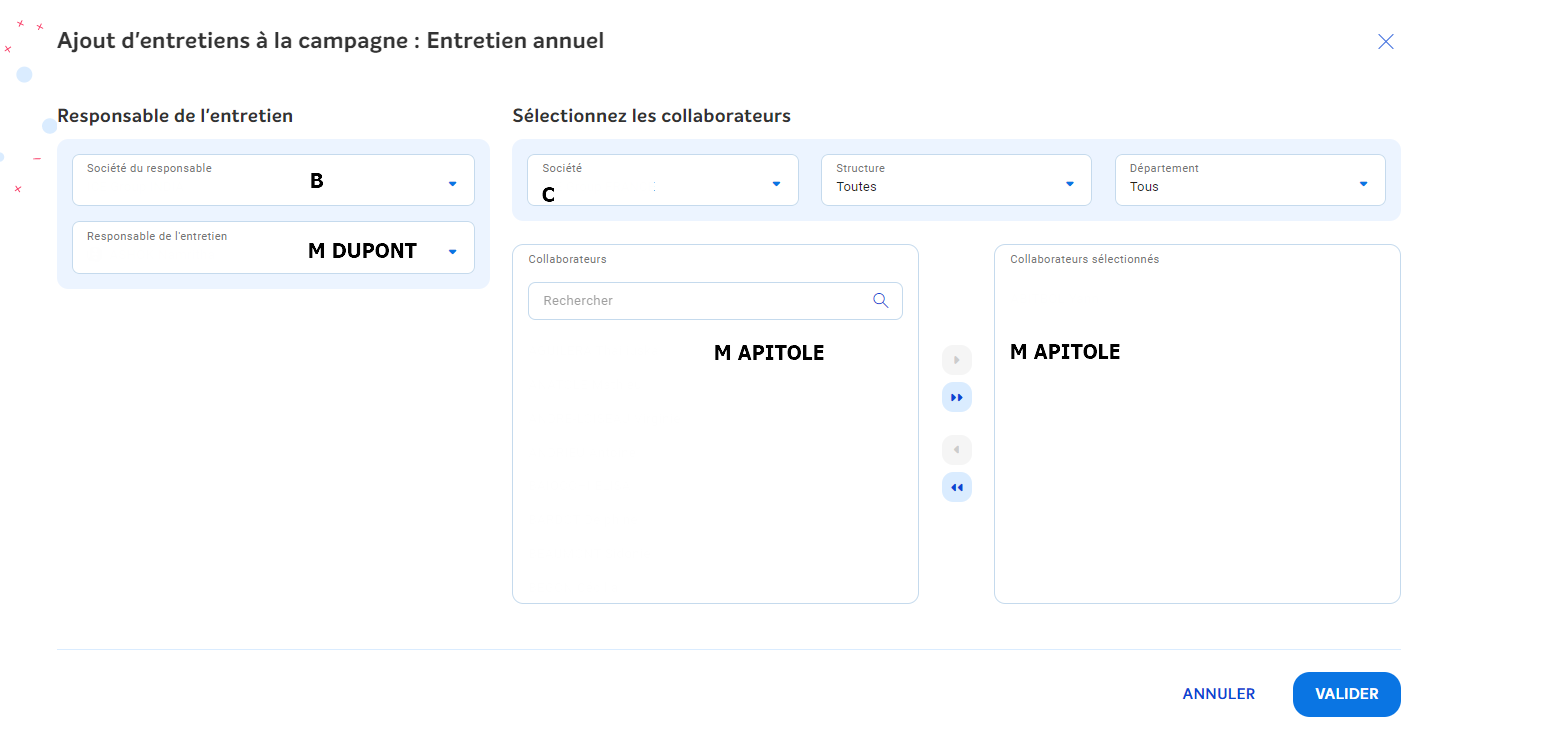Open the Responsable de l'entretien dropdown

[452, 252]
